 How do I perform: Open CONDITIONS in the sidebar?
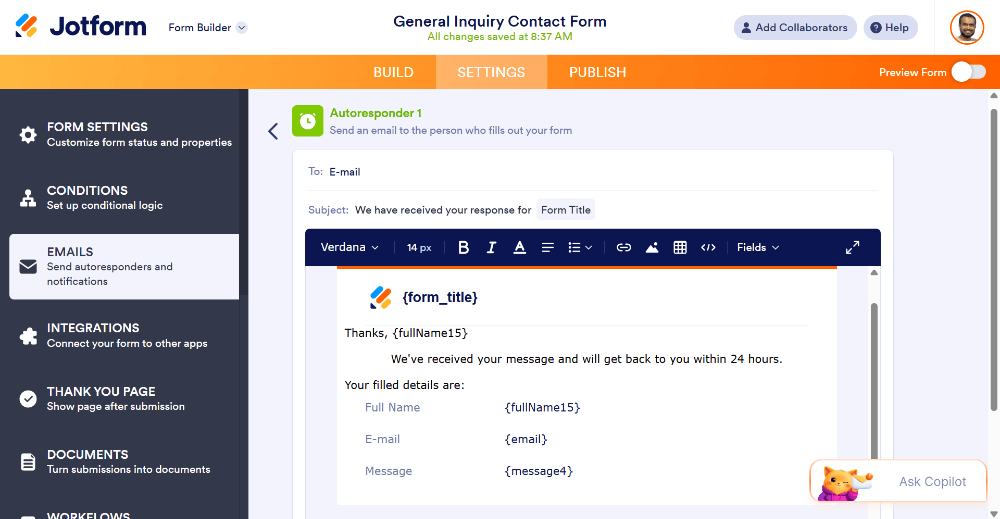(124, 198)
